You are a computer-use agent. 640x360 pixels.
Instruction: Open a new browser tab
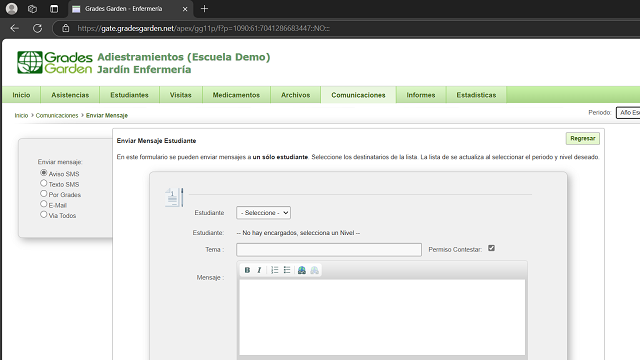pos(204,9)
